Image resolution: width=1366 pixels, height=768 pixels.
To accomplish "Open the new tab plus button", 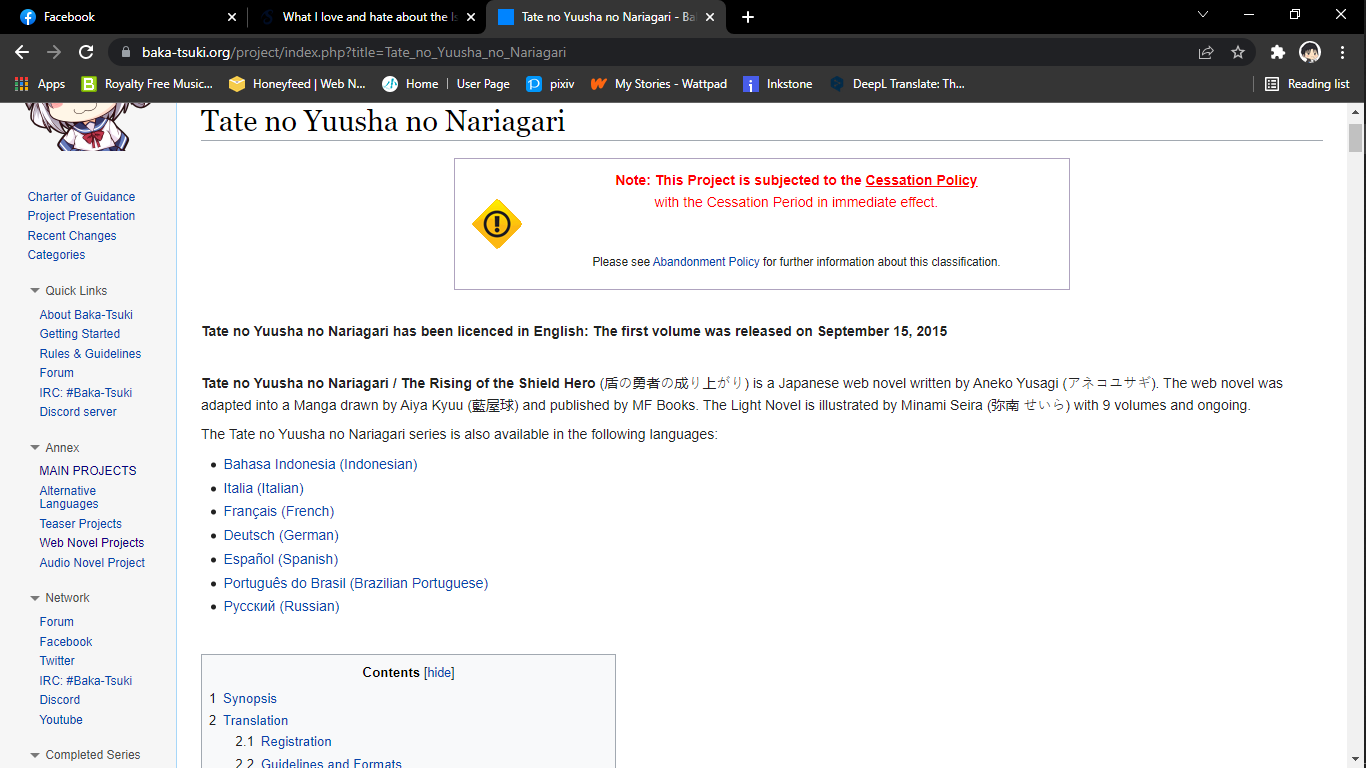I will 748,17.
